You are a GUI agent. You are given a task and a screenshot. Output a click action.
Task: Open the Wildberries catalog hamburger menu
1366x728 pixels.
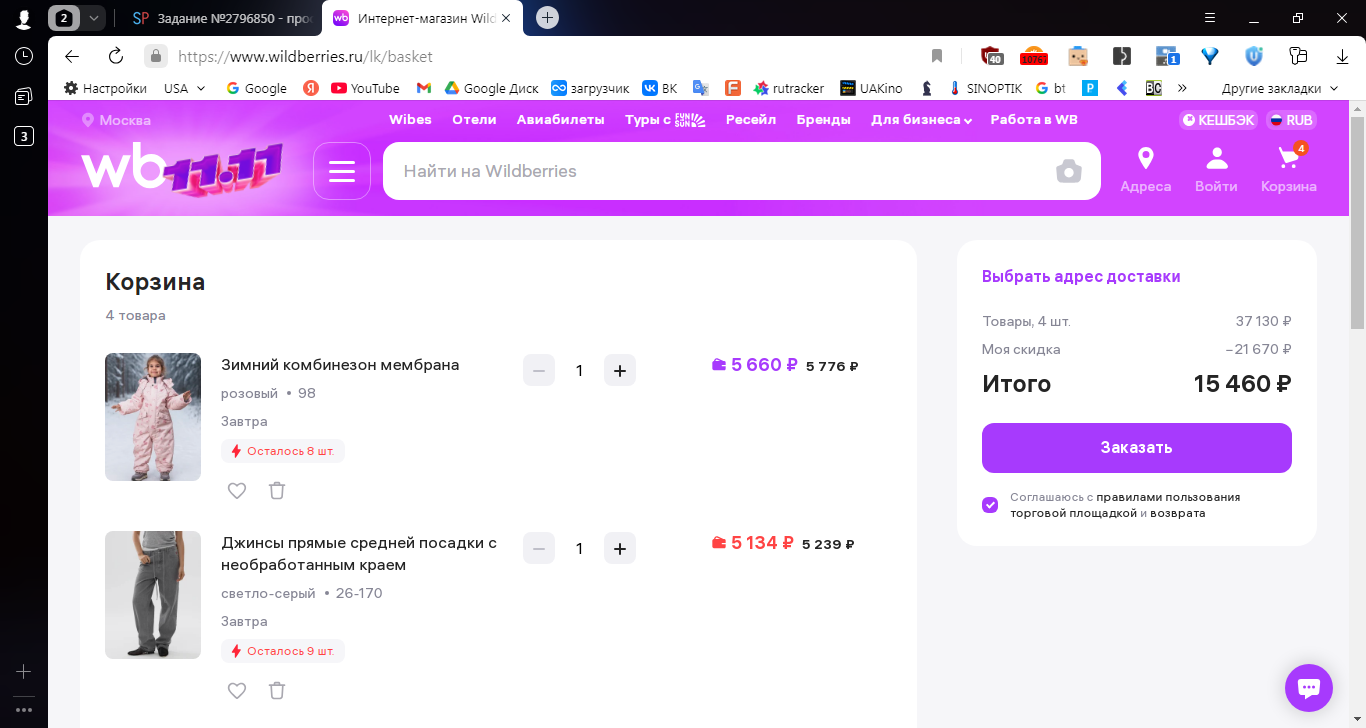point(342,171)
